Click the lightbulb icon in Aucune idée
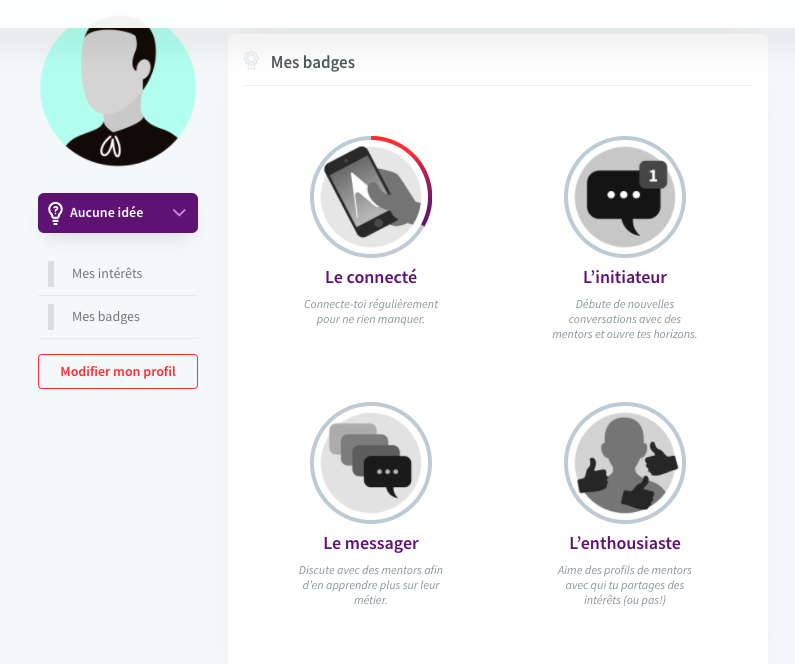Image resolution: width=795 pixels, height=664 pixels. click(x=56, y=212)
